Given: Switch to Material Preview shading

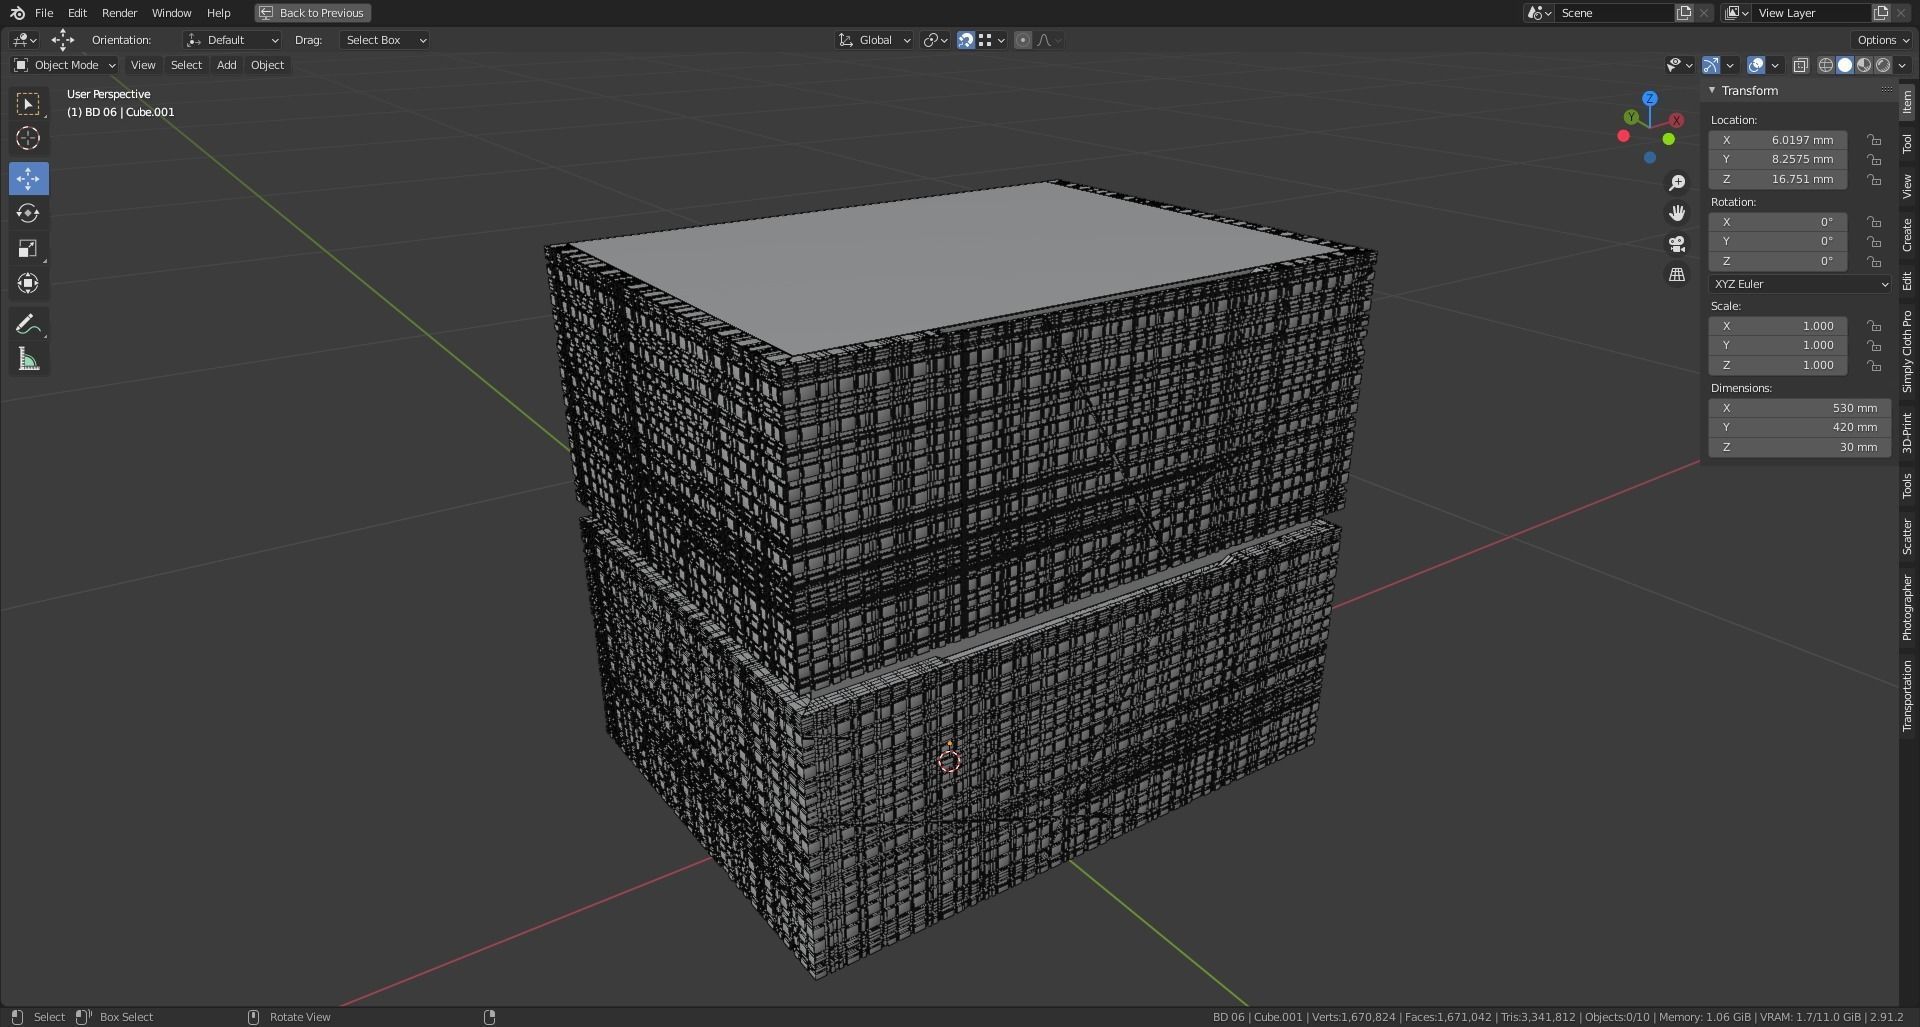Looking at the screenshot, I should coord(1864,65).
